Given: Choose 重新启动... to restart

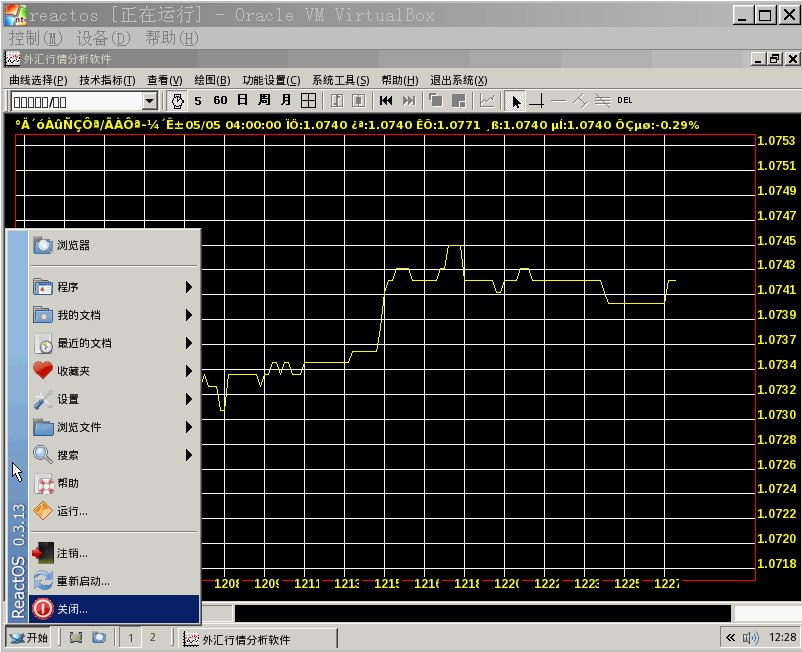Looking at the screenshot, I should coord(114,581).
